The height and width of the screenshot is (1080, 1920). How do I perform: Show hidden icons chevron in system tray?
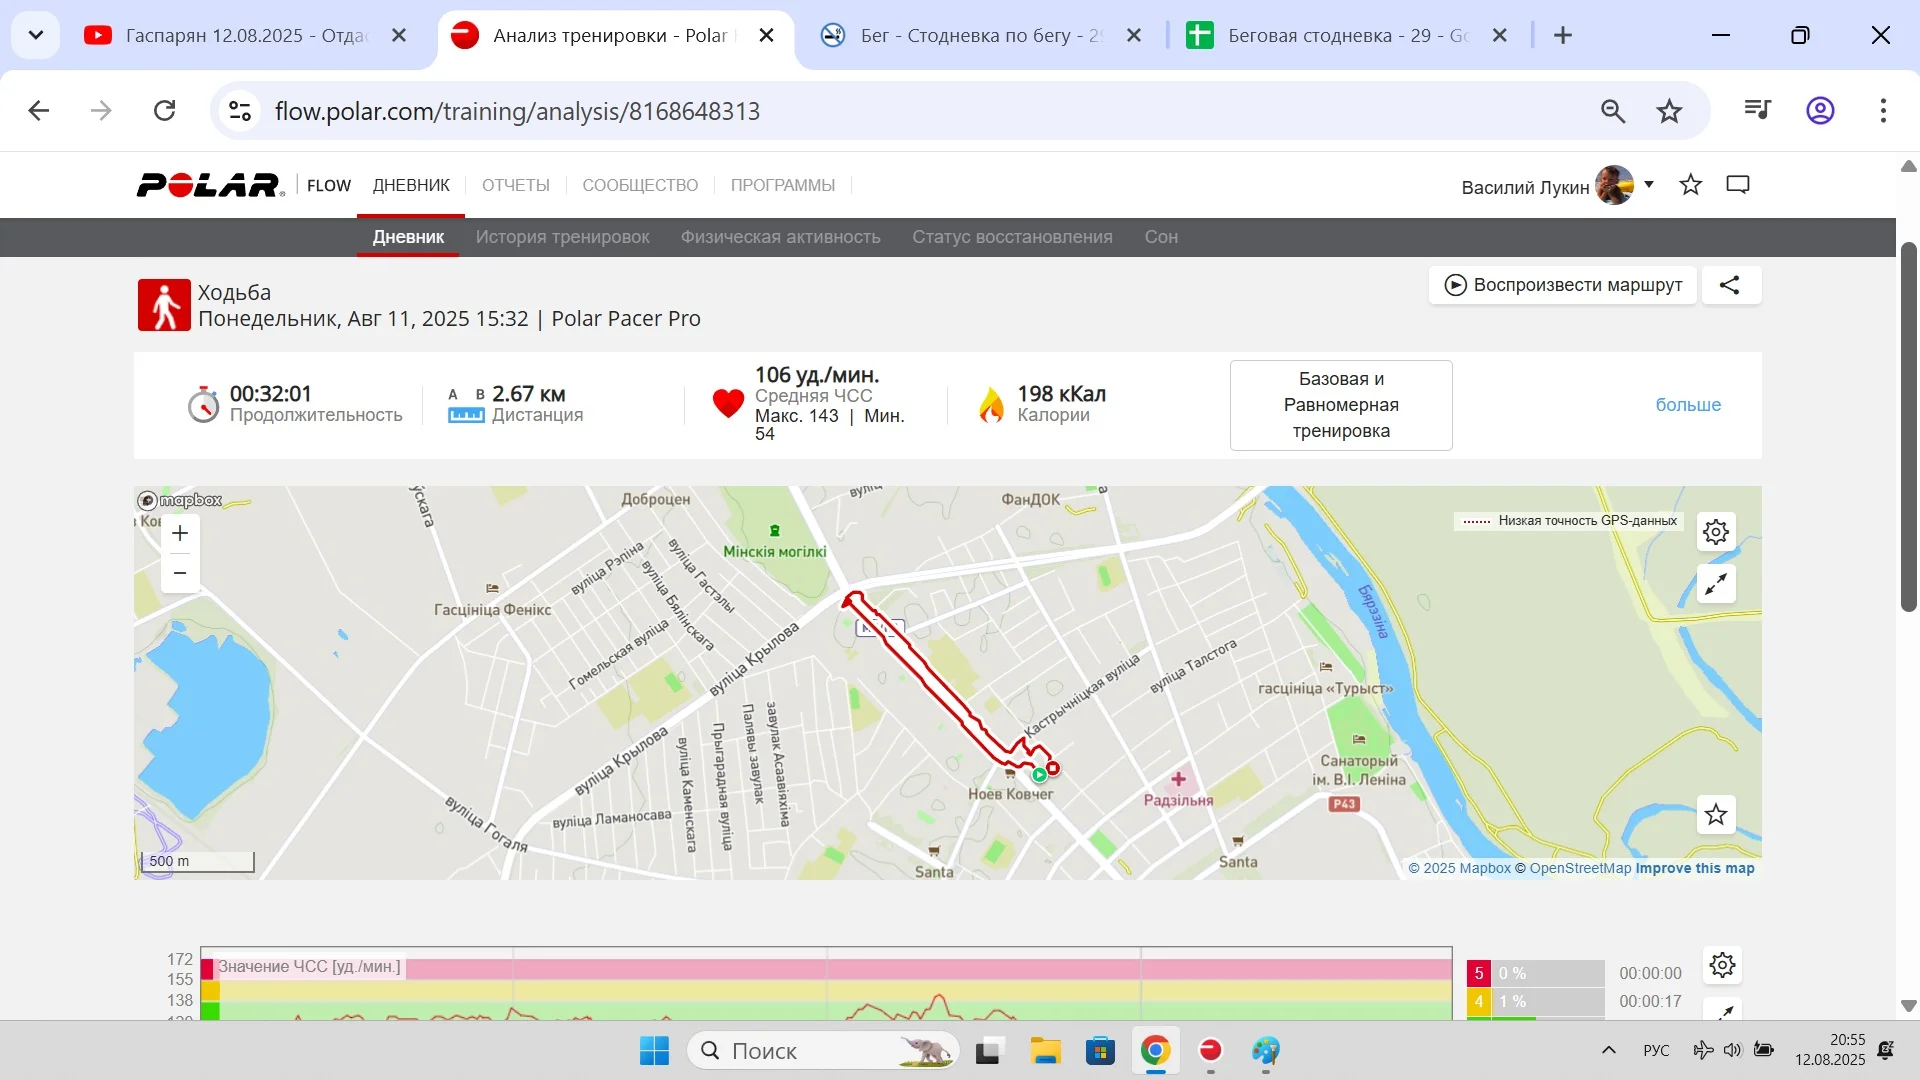(1609, 1050)
